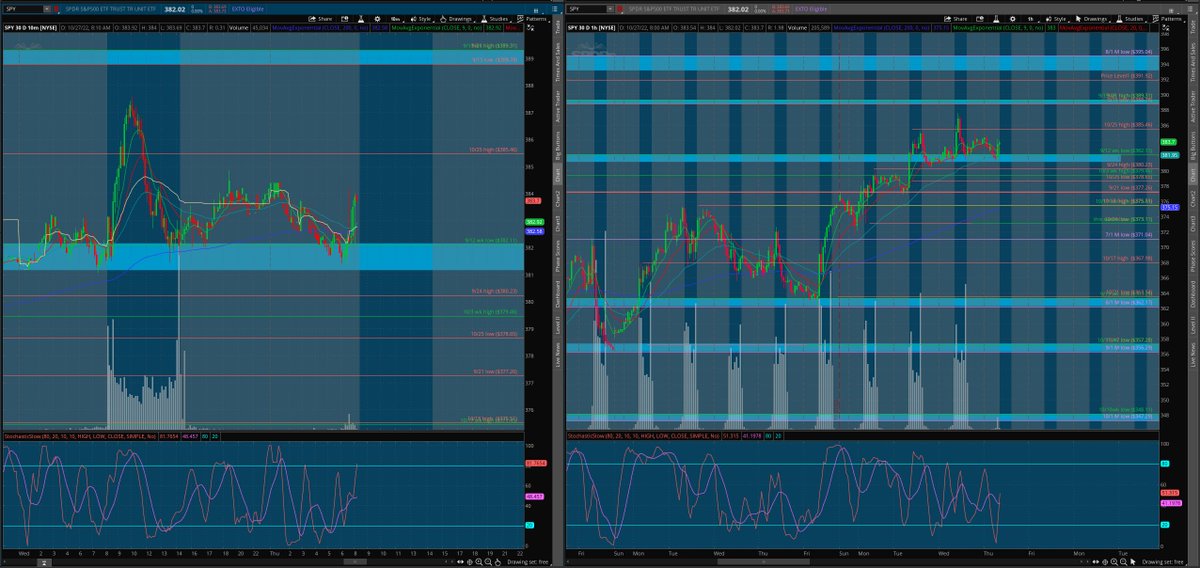The height and width of the screenshot is (568, 1200).
Task: Click zoom in magnifier below left chart
Action: pyautogui.click(x=479, y=562)
